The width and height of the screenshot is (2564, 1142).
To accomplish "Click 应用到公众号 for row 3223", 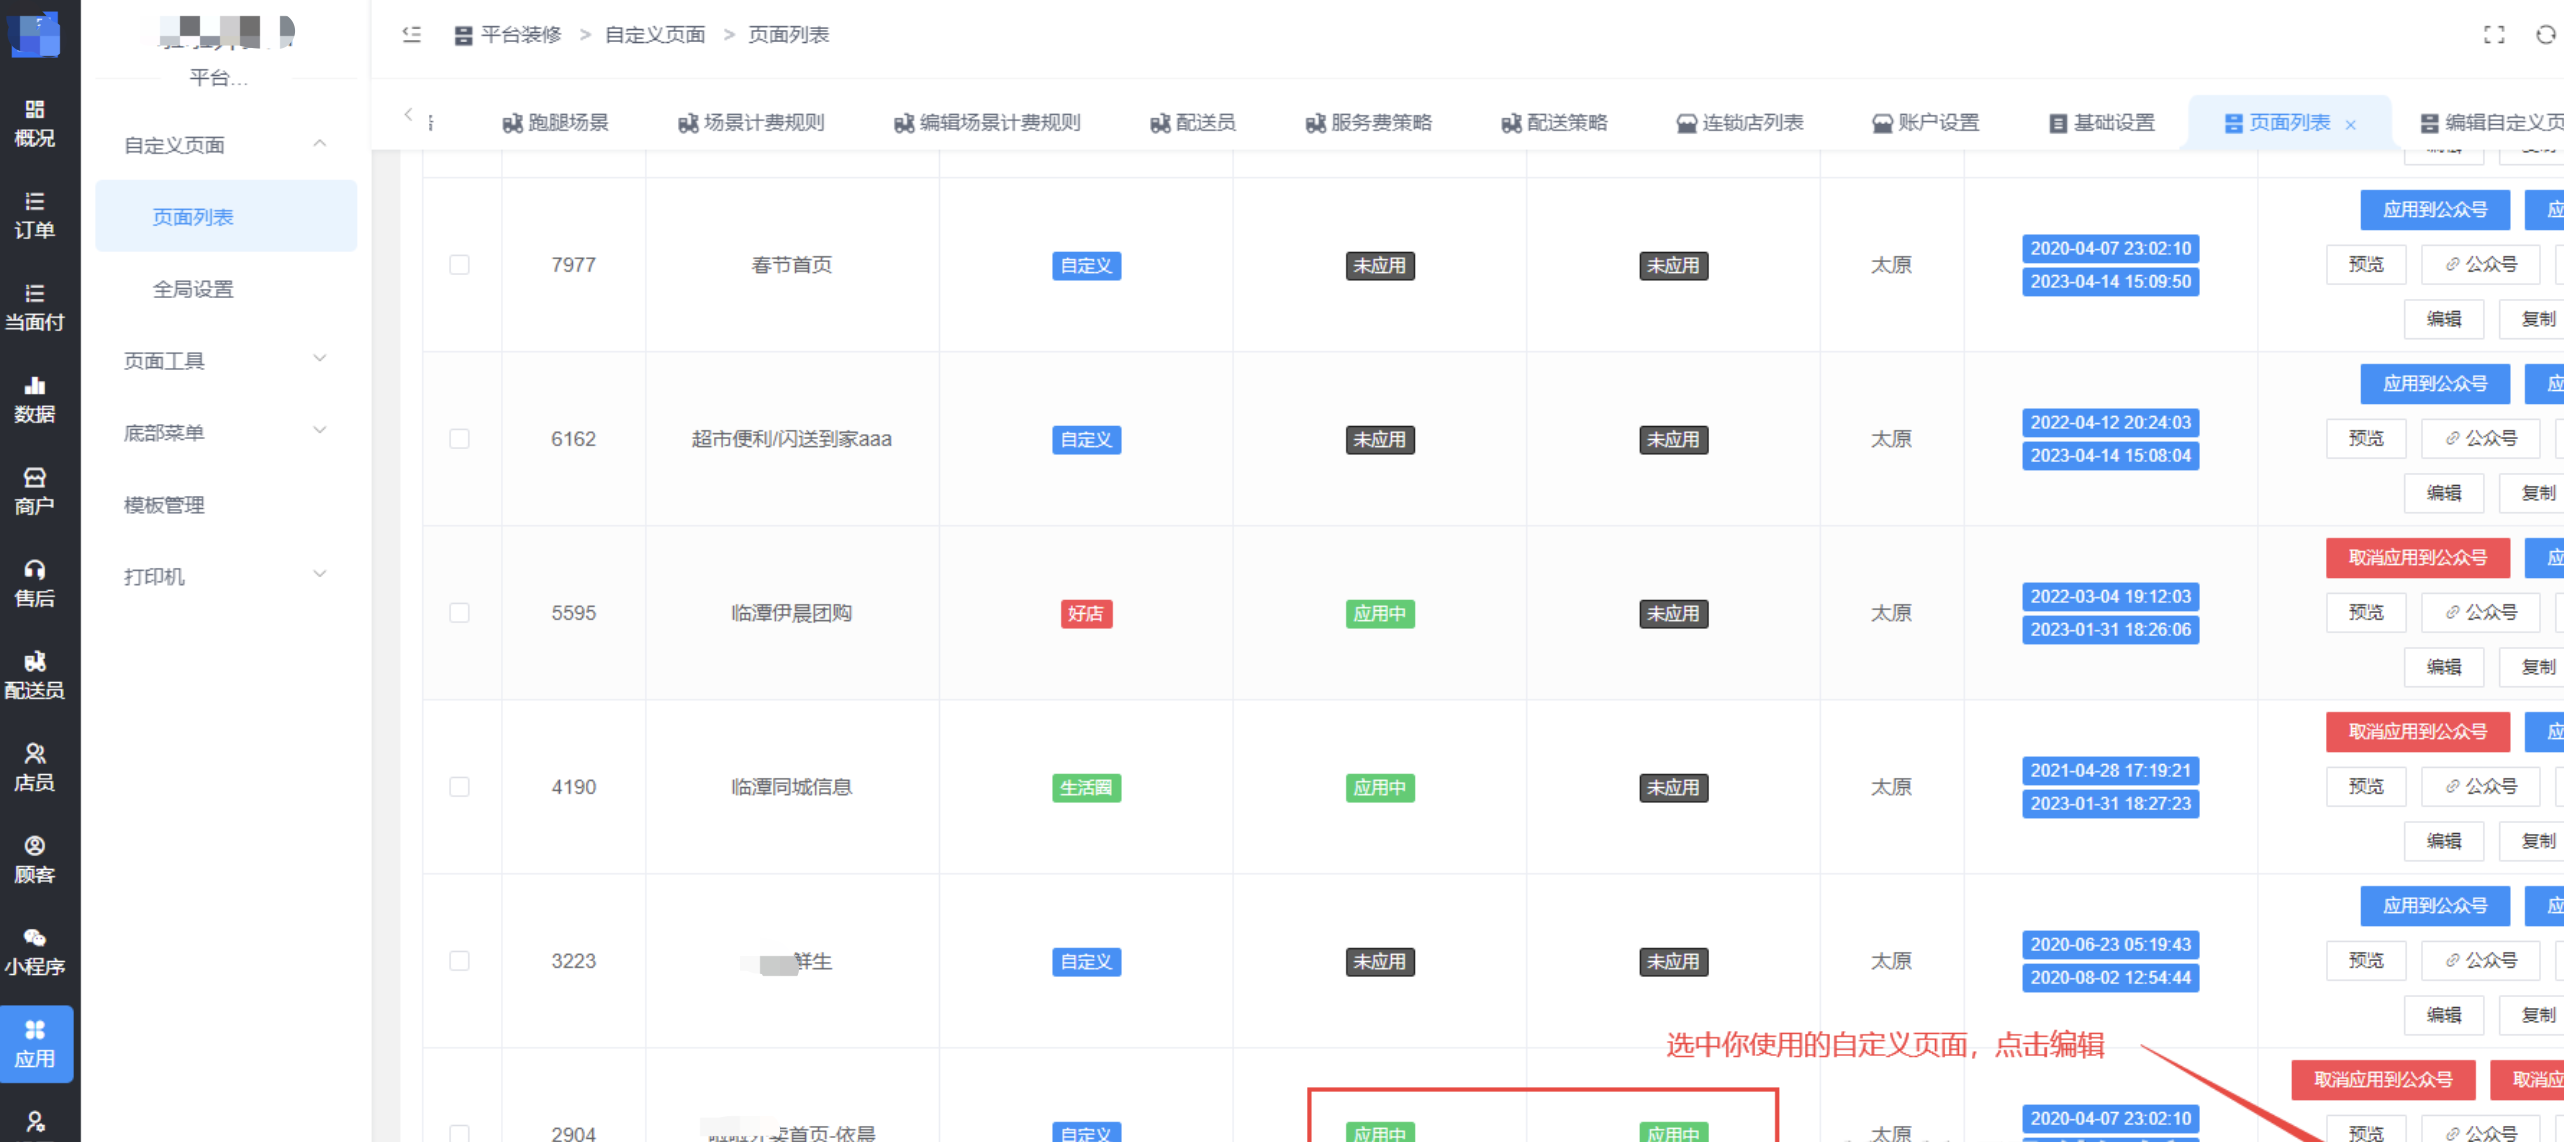I will (x=2435, y=906).
